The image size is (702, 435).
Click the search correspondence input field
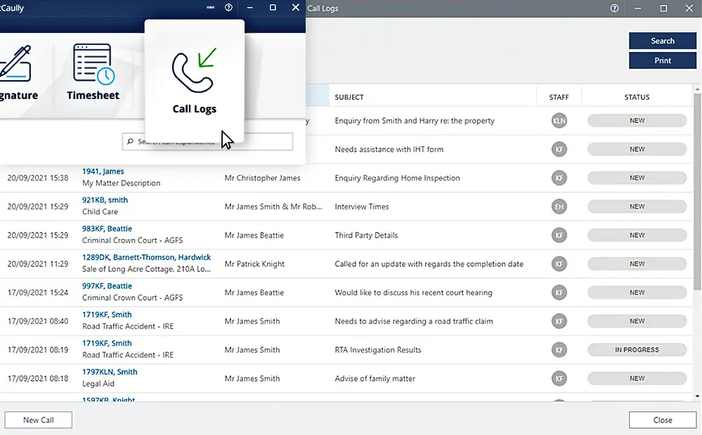(207, 141)
